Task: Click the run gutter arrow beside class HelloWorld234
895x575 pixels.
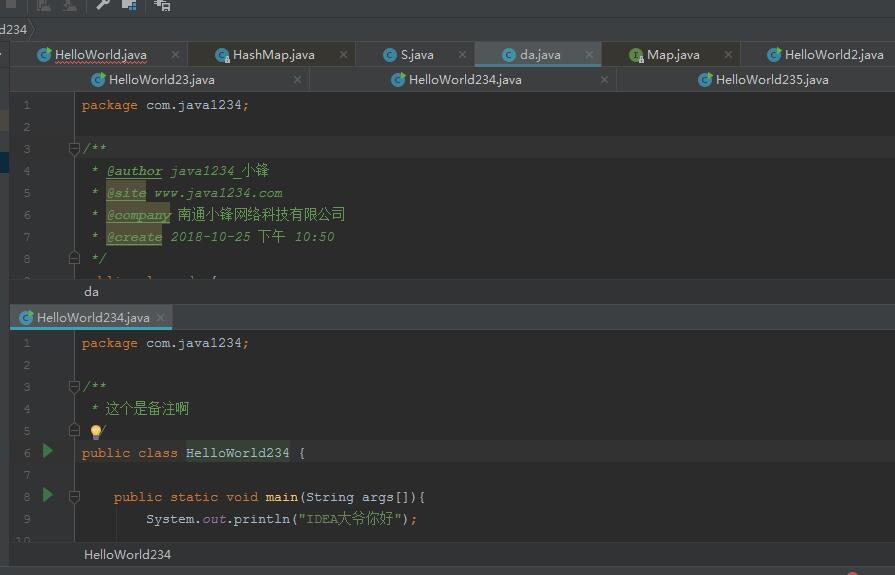Action: (47, 452)
